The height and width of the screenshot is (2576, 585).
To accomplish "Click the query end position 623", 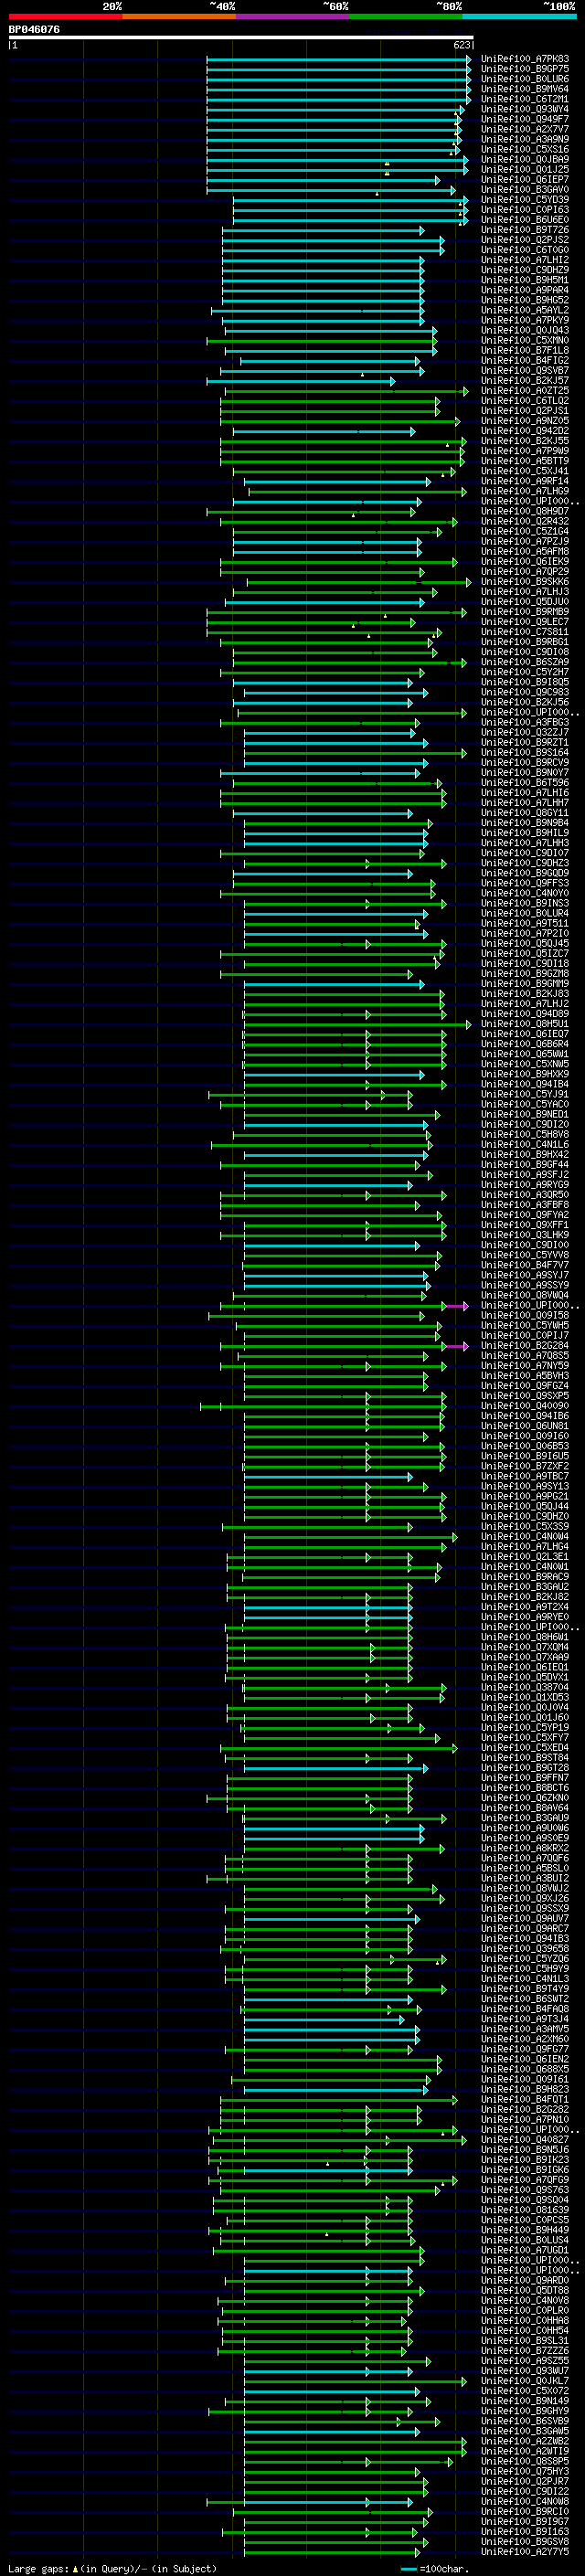I will coord(461,45).
